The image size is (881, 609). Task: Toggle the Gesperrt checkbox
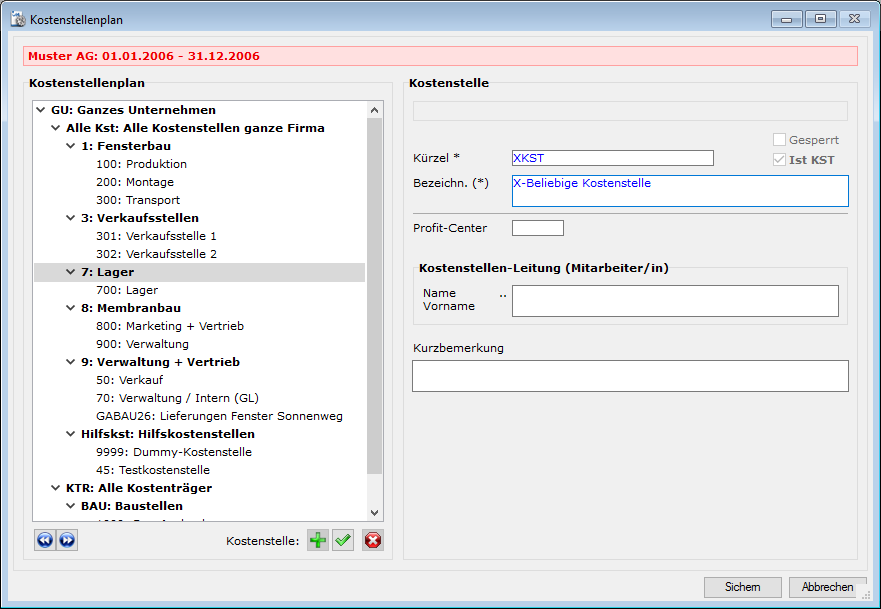(779, 141)
